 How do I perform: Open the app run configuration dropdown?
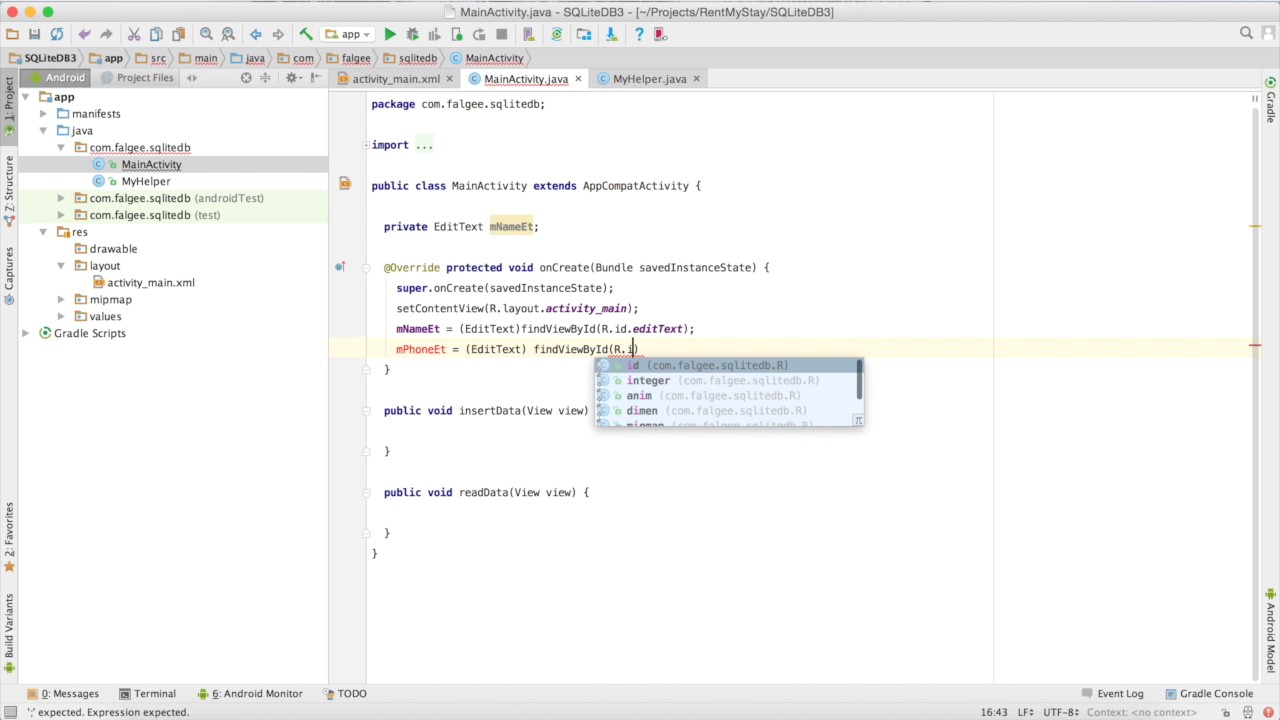coord(349,34)
